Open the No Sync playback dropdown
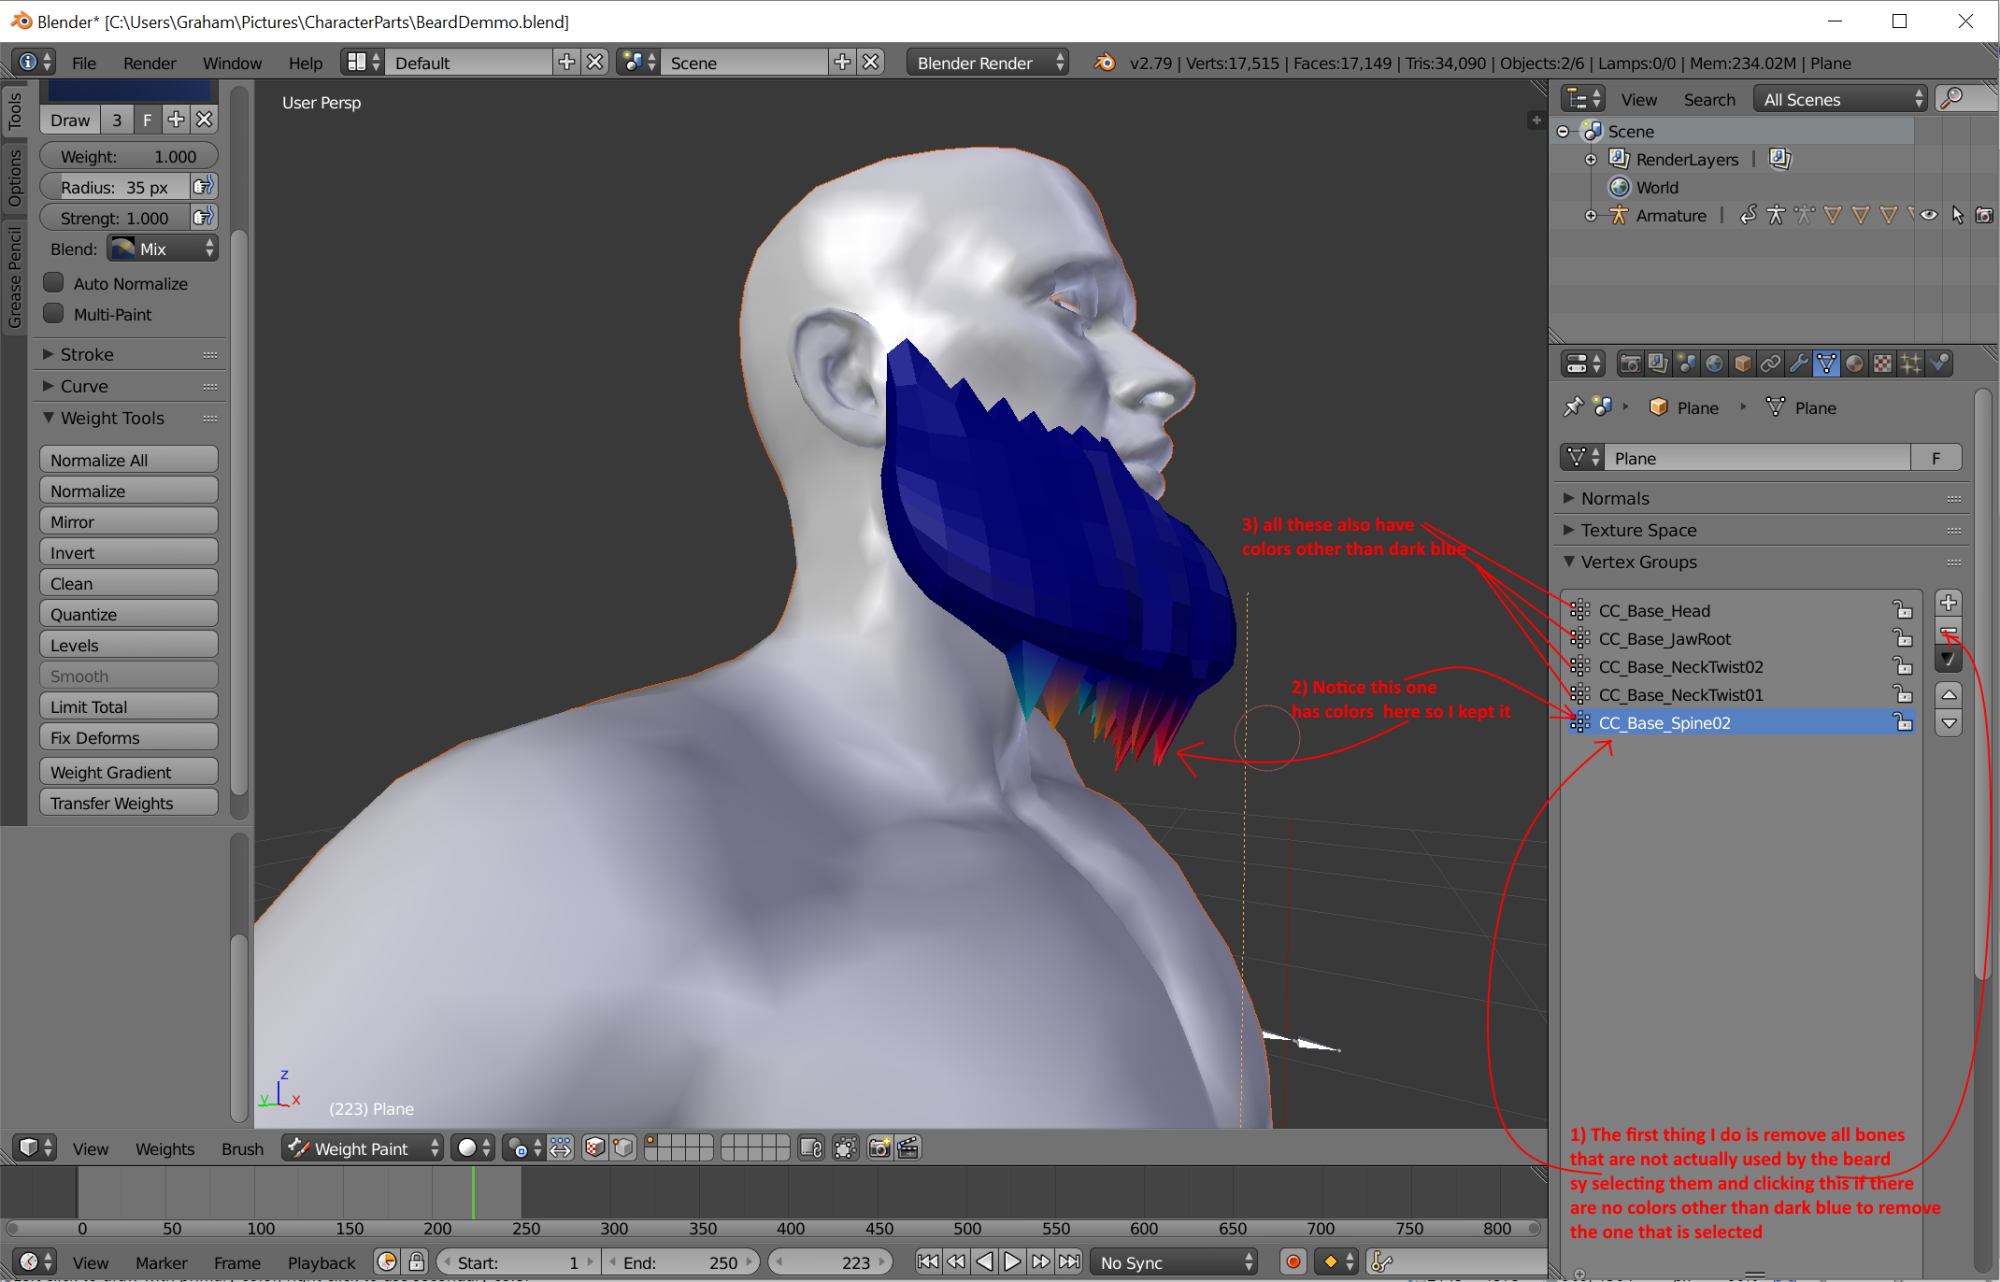 coord(1174,1262)
